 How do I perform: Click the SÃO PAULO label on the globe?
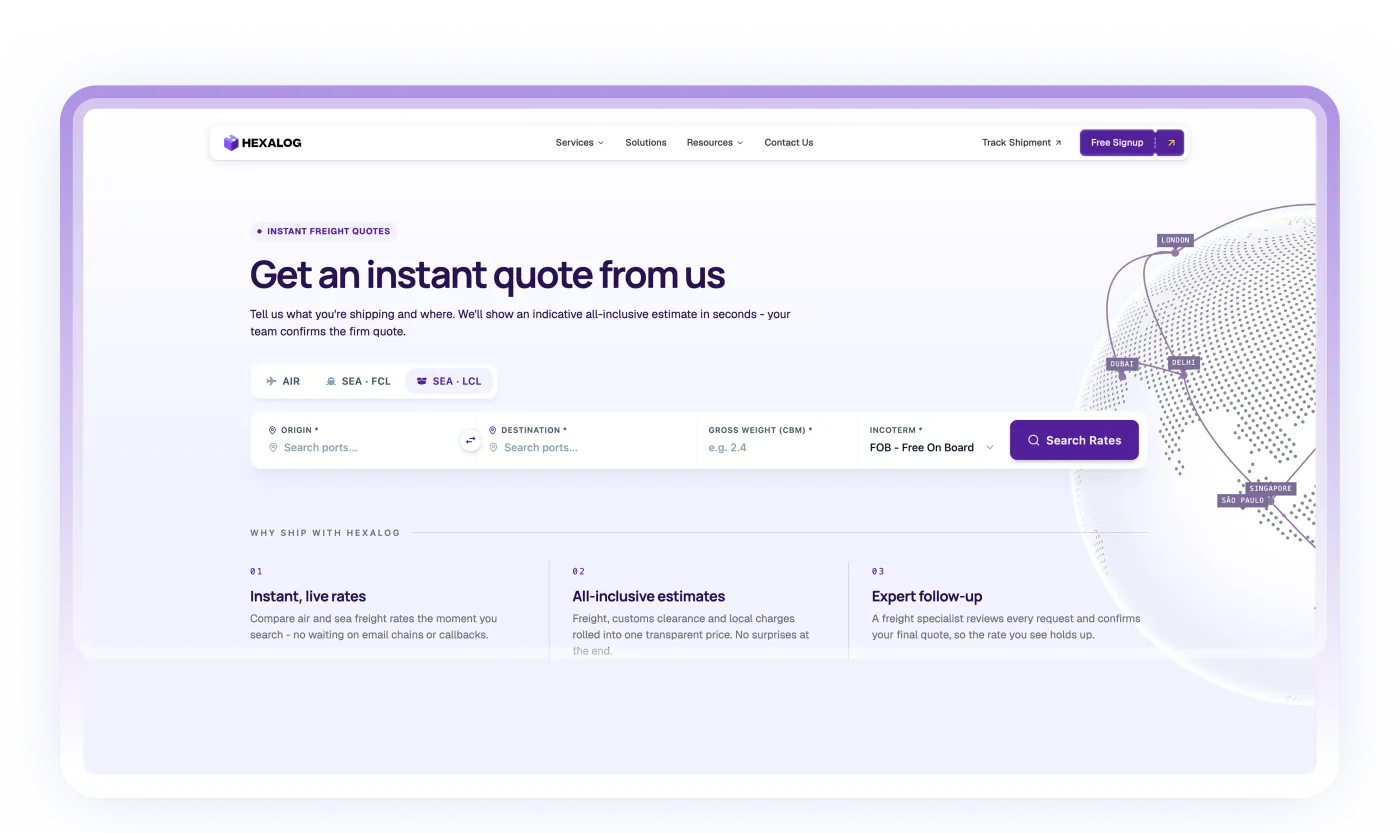coord(1243,500)
